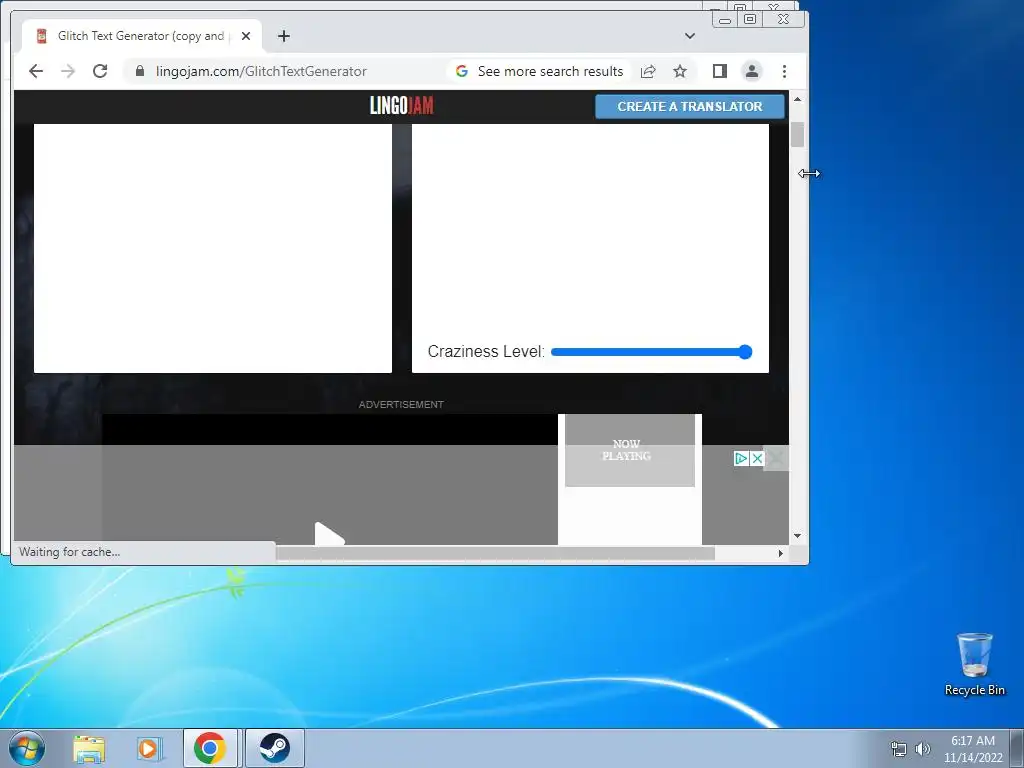This screenshot has height=768, width=1024.
Task: Click the CREATE A TRANSLATOR button
Action: [690, 106]
